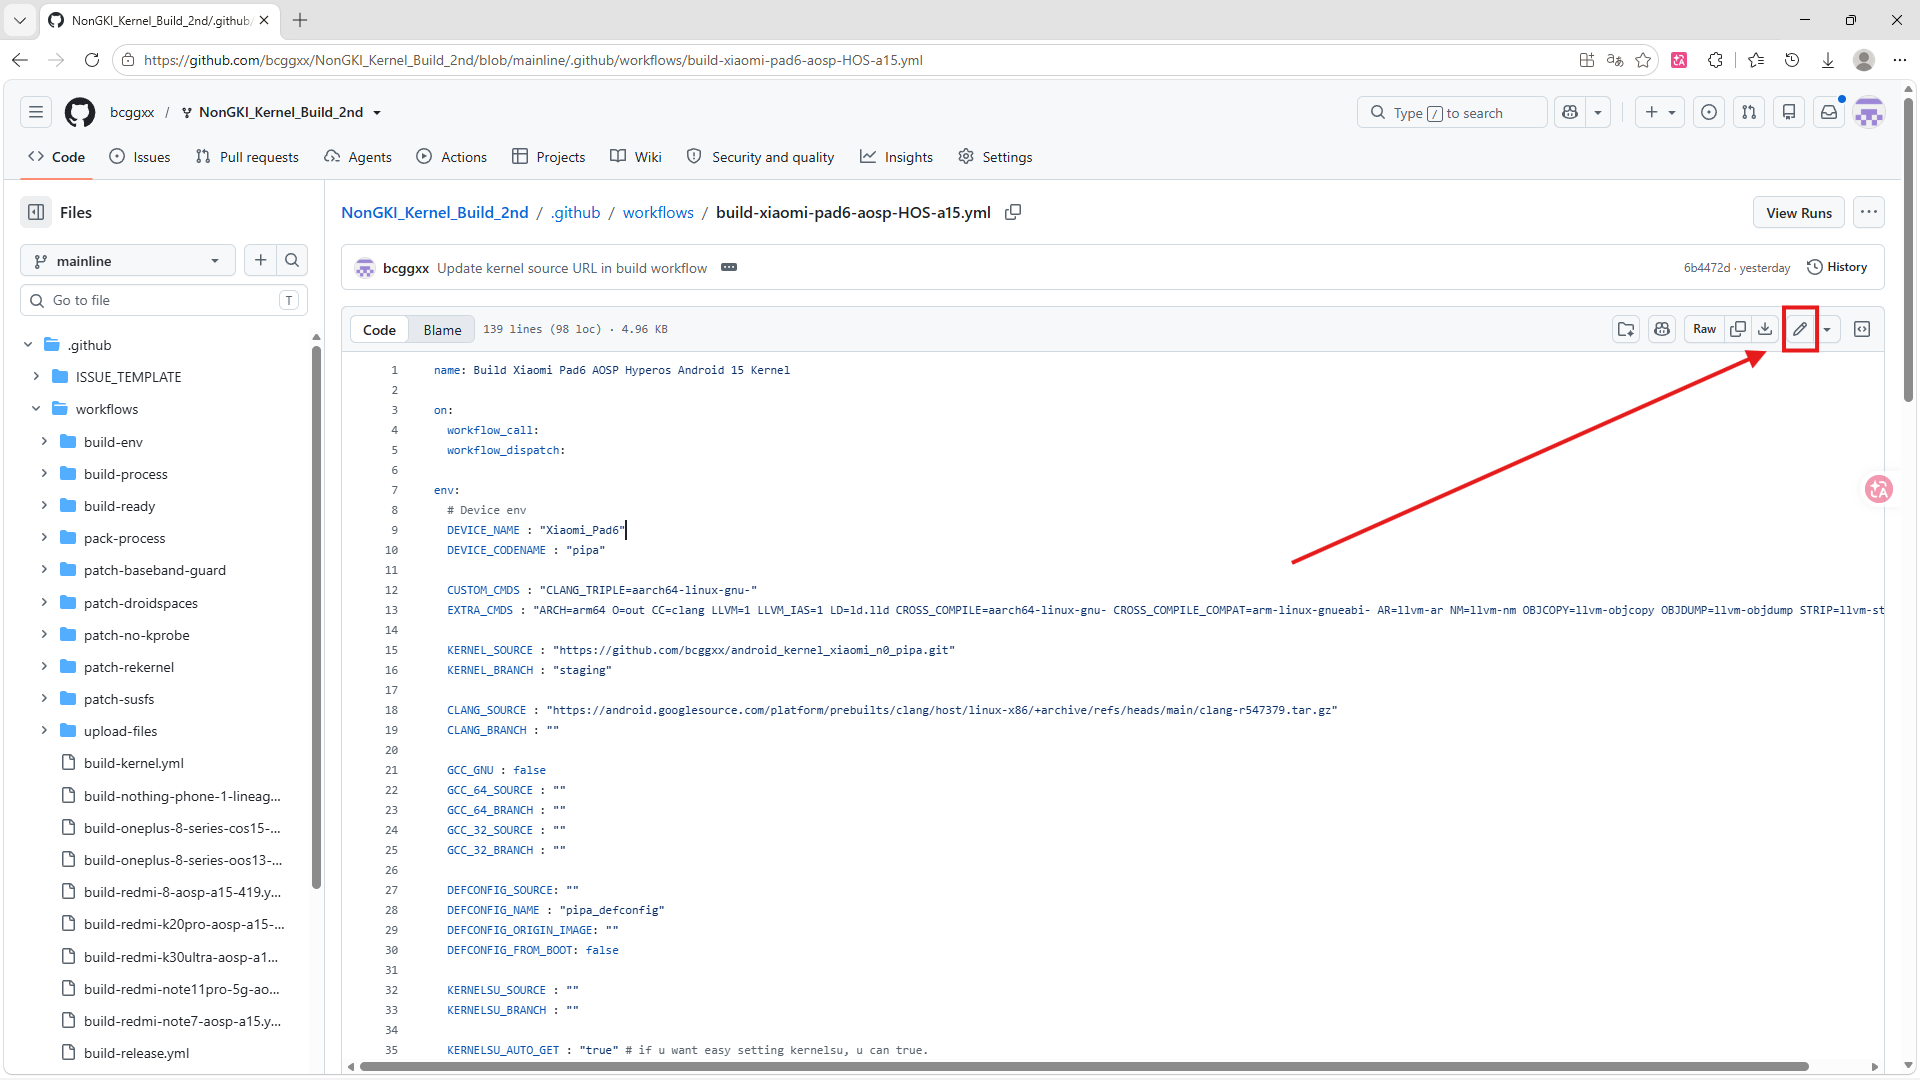Open pull requests icon in header
1920x1080 pixels.
pyautogui.click(x=1749, y=112)
